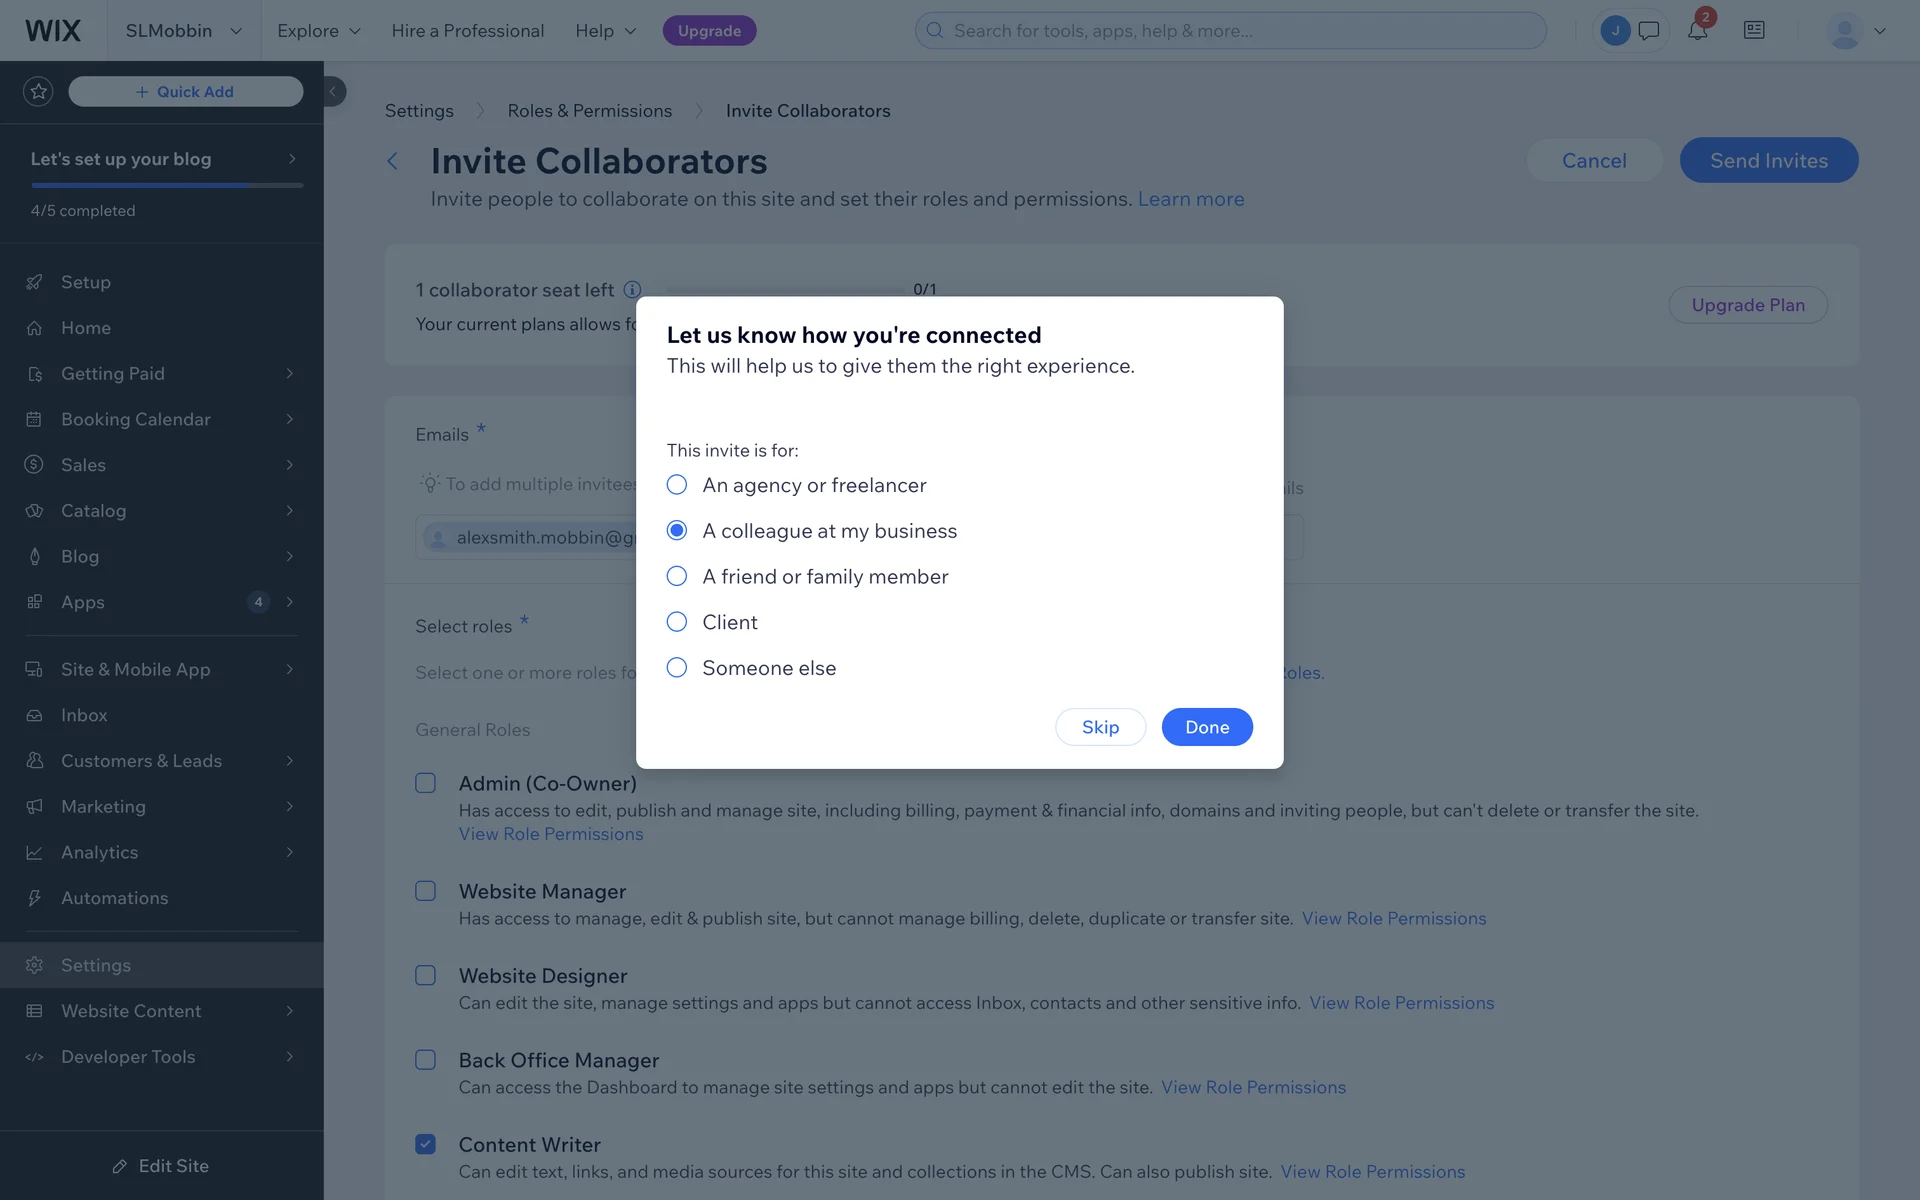This screenshot has width=1920, height=1200.
Task: Click the back arrow beside Invite Collaborators
Action: (x=393, y=161)
